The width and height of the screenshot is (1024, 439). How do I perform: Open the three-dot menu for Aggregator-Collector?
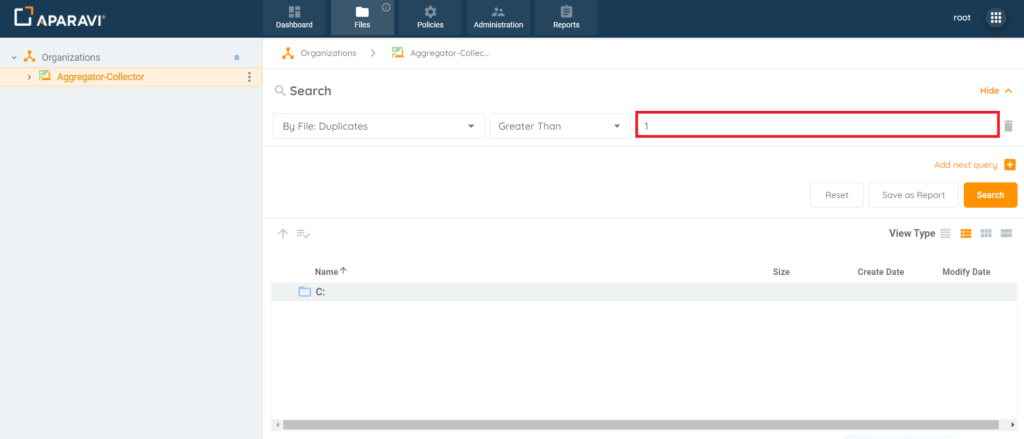(x=249, y=77)
